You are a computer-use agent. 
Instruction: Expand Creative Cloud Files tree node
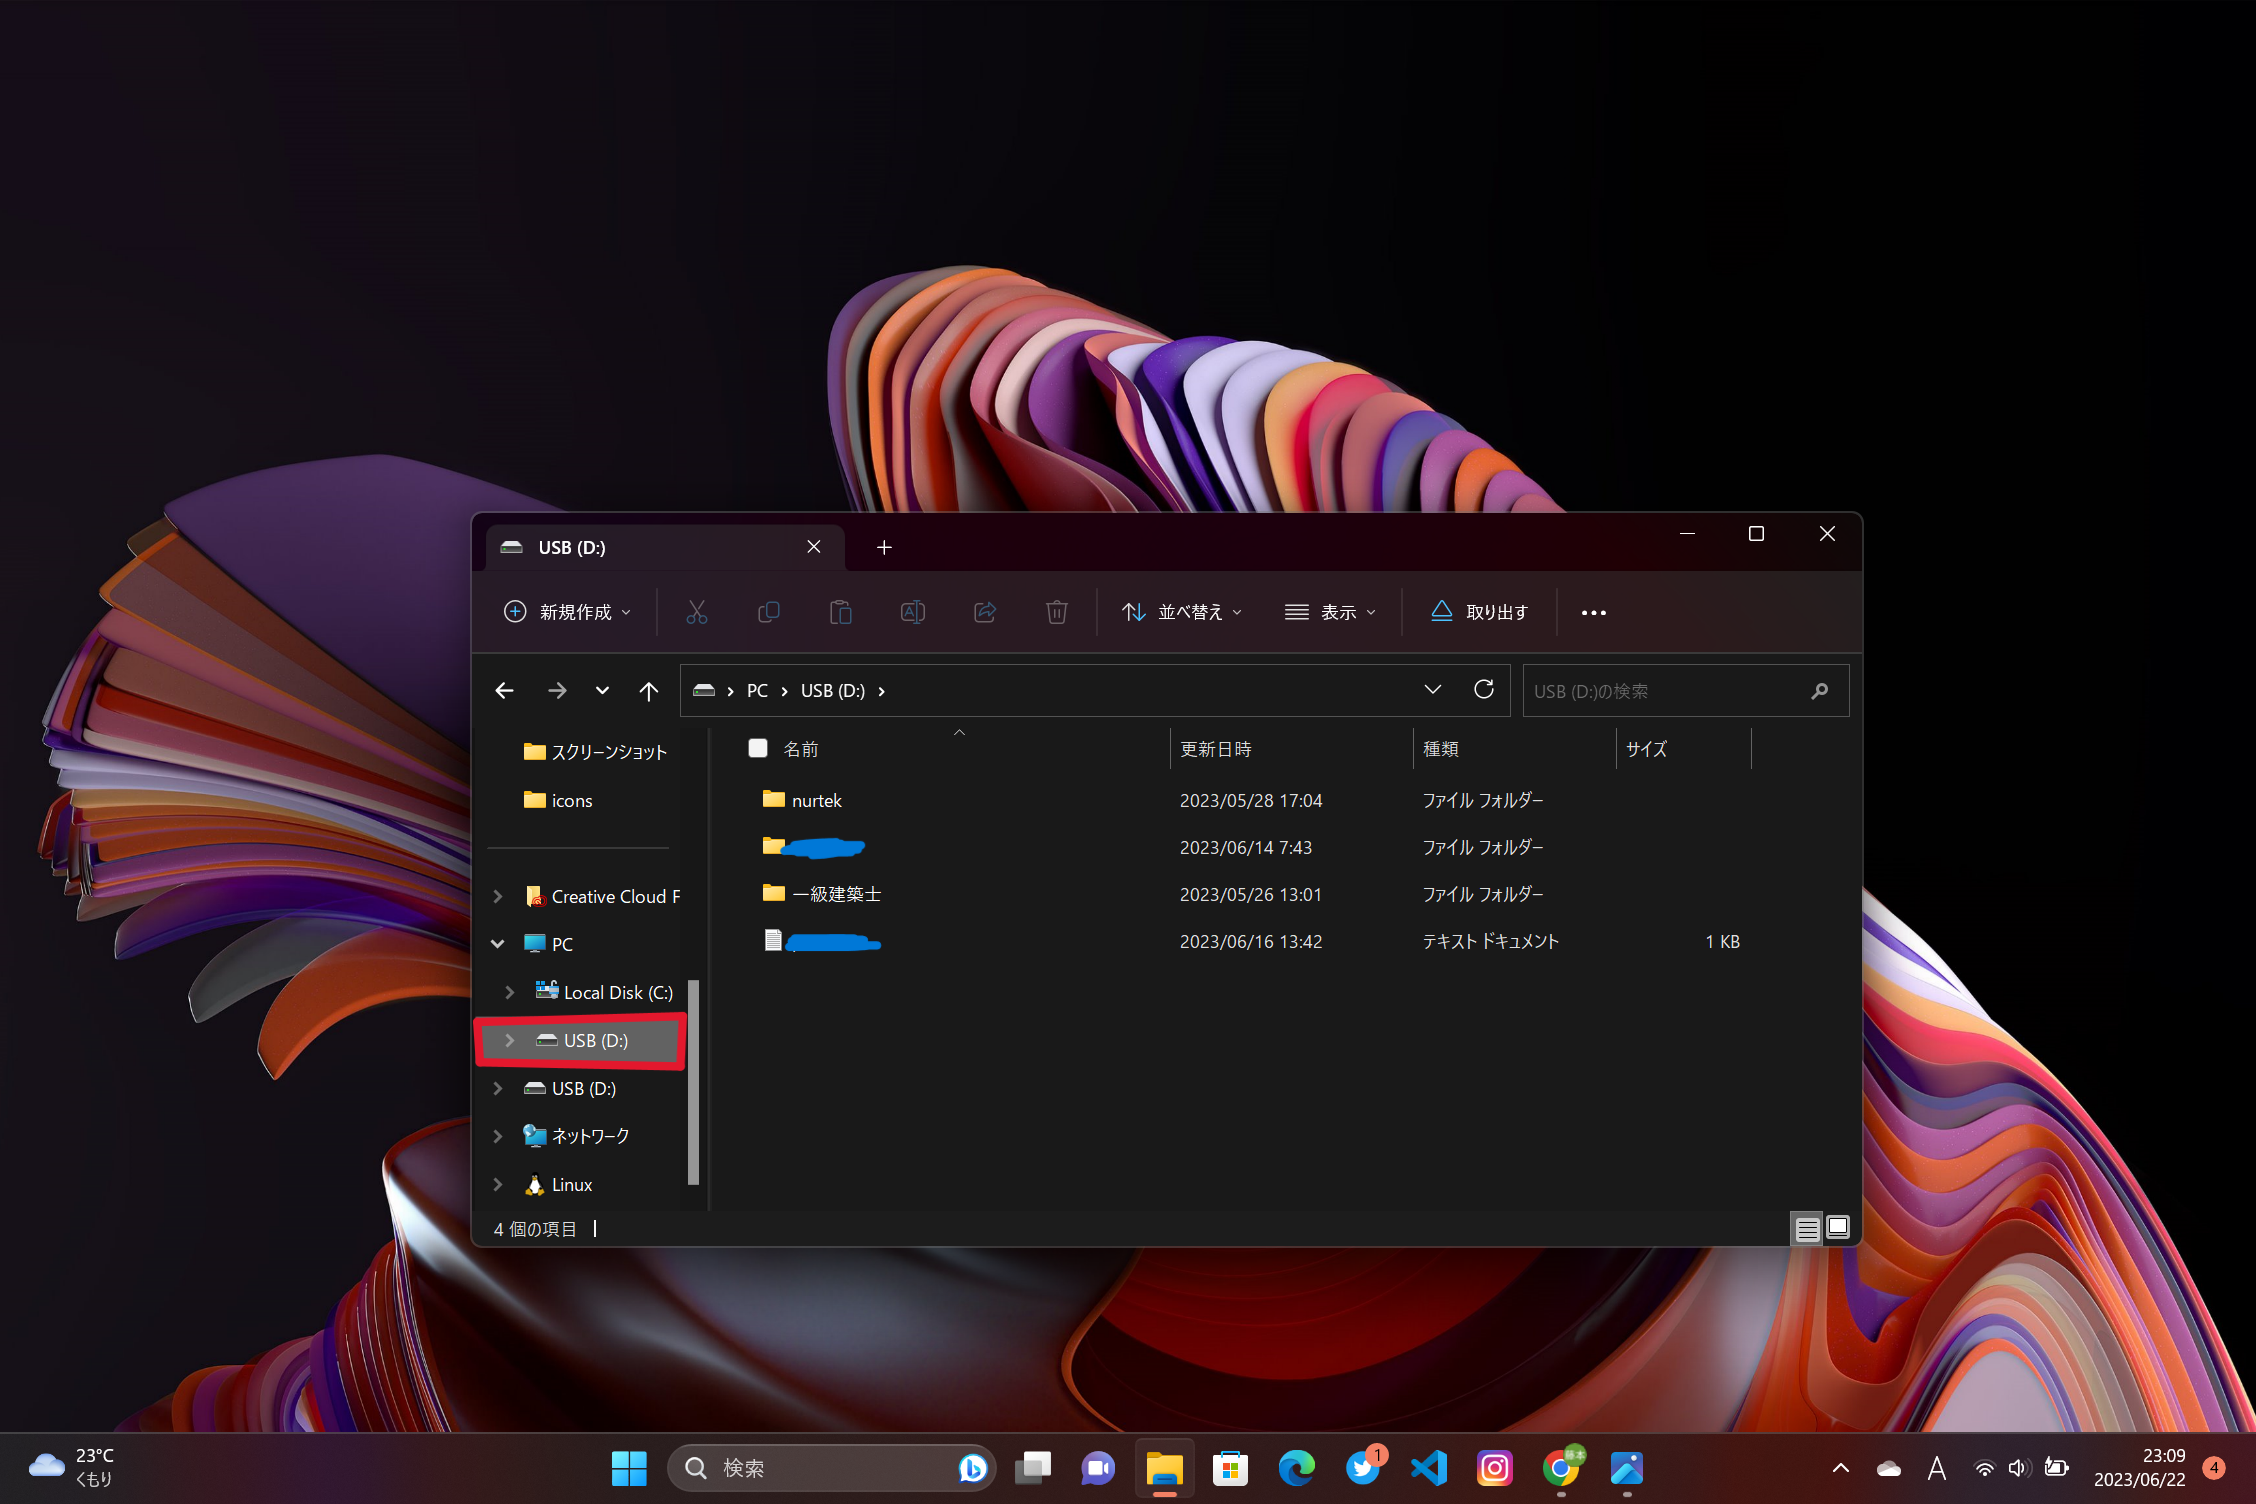point(498,896)
